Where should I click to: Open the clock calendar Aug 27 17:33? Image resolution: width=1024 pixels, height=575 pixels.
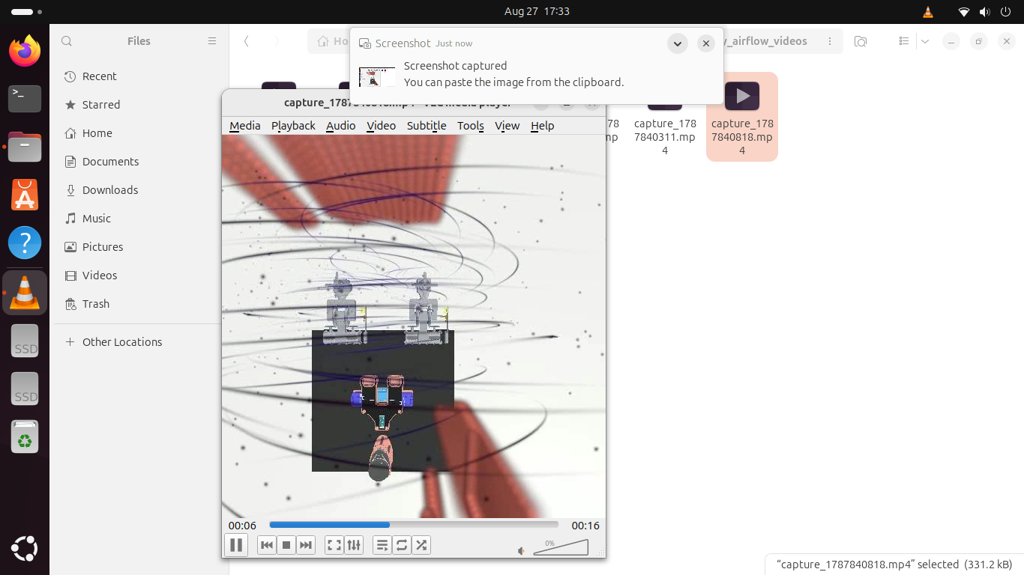pyautogui.click(x=537, y=11)
